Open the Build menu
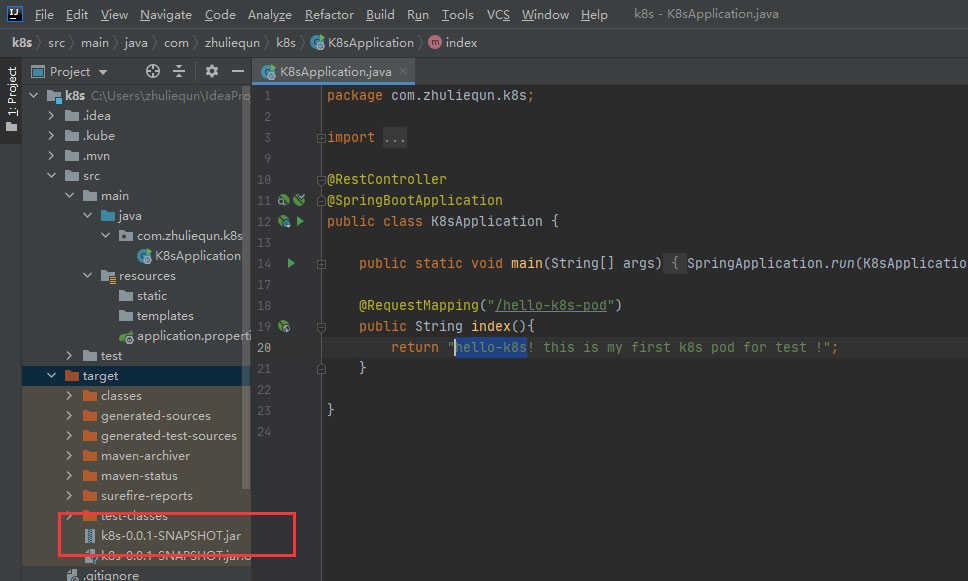 coord(380,15)
